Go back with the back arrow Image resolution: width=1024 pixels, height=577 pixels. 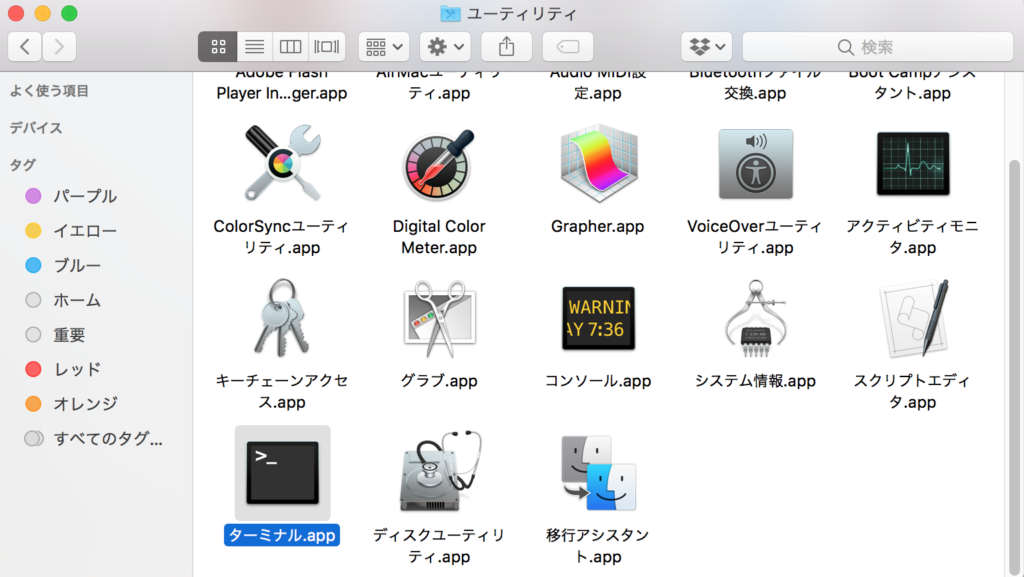click(x=25, y=46)
